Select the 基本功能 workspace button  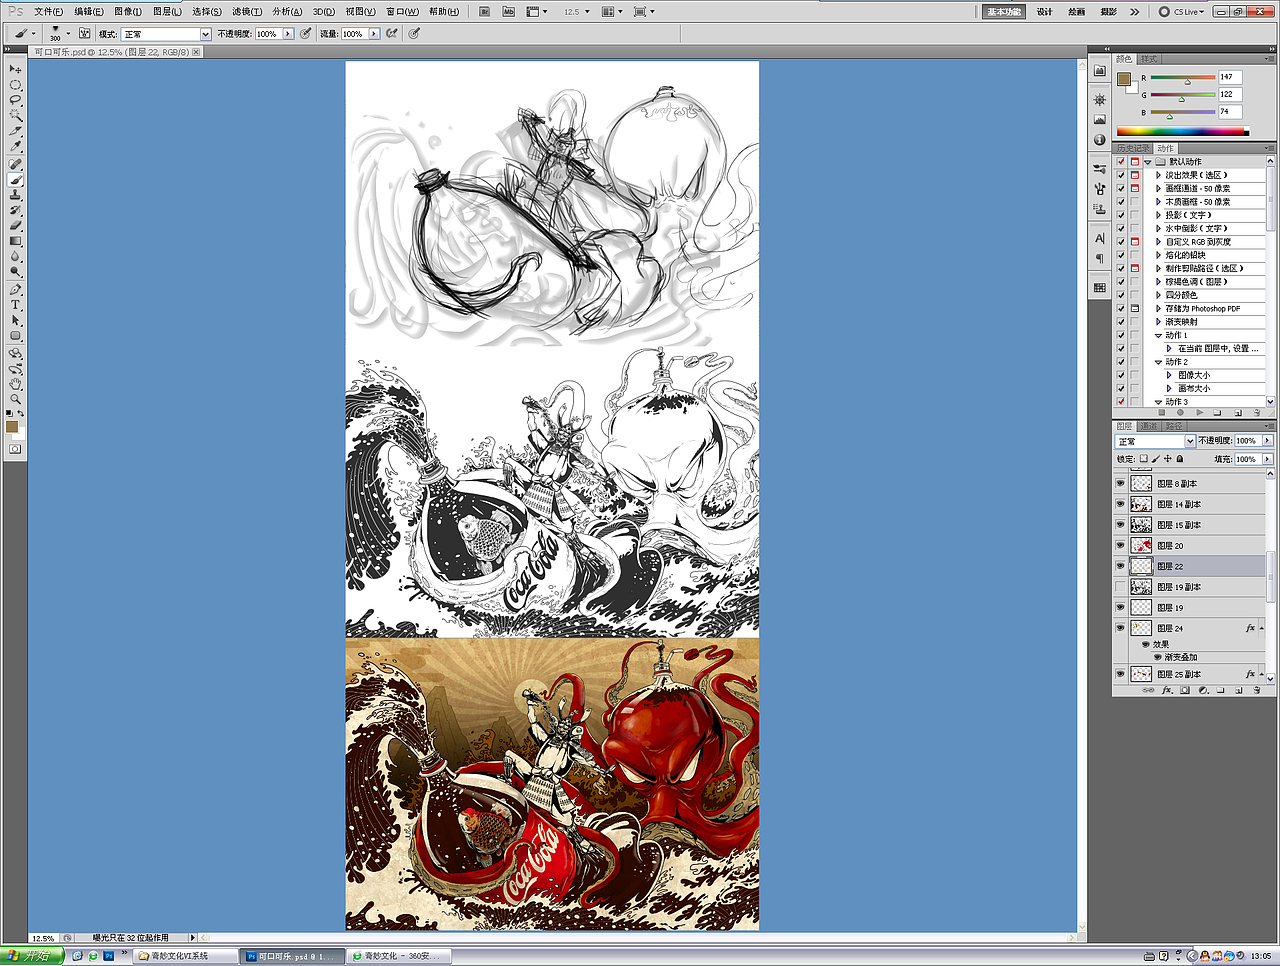coord(1004,12)
